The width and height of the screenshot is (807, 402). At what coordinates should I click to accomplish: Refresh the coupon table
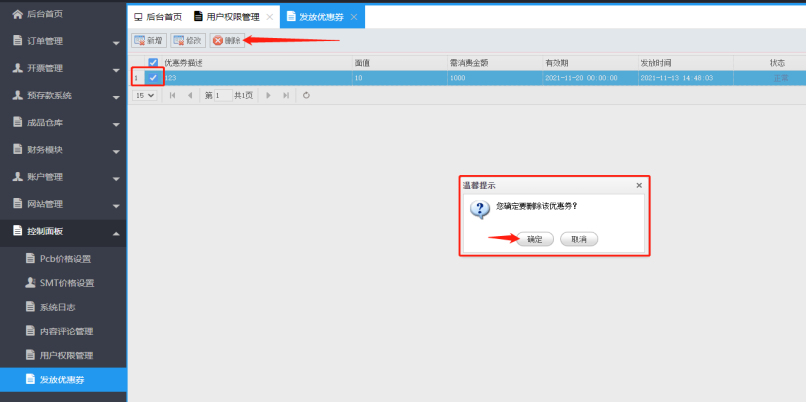(x=306, y=95)
